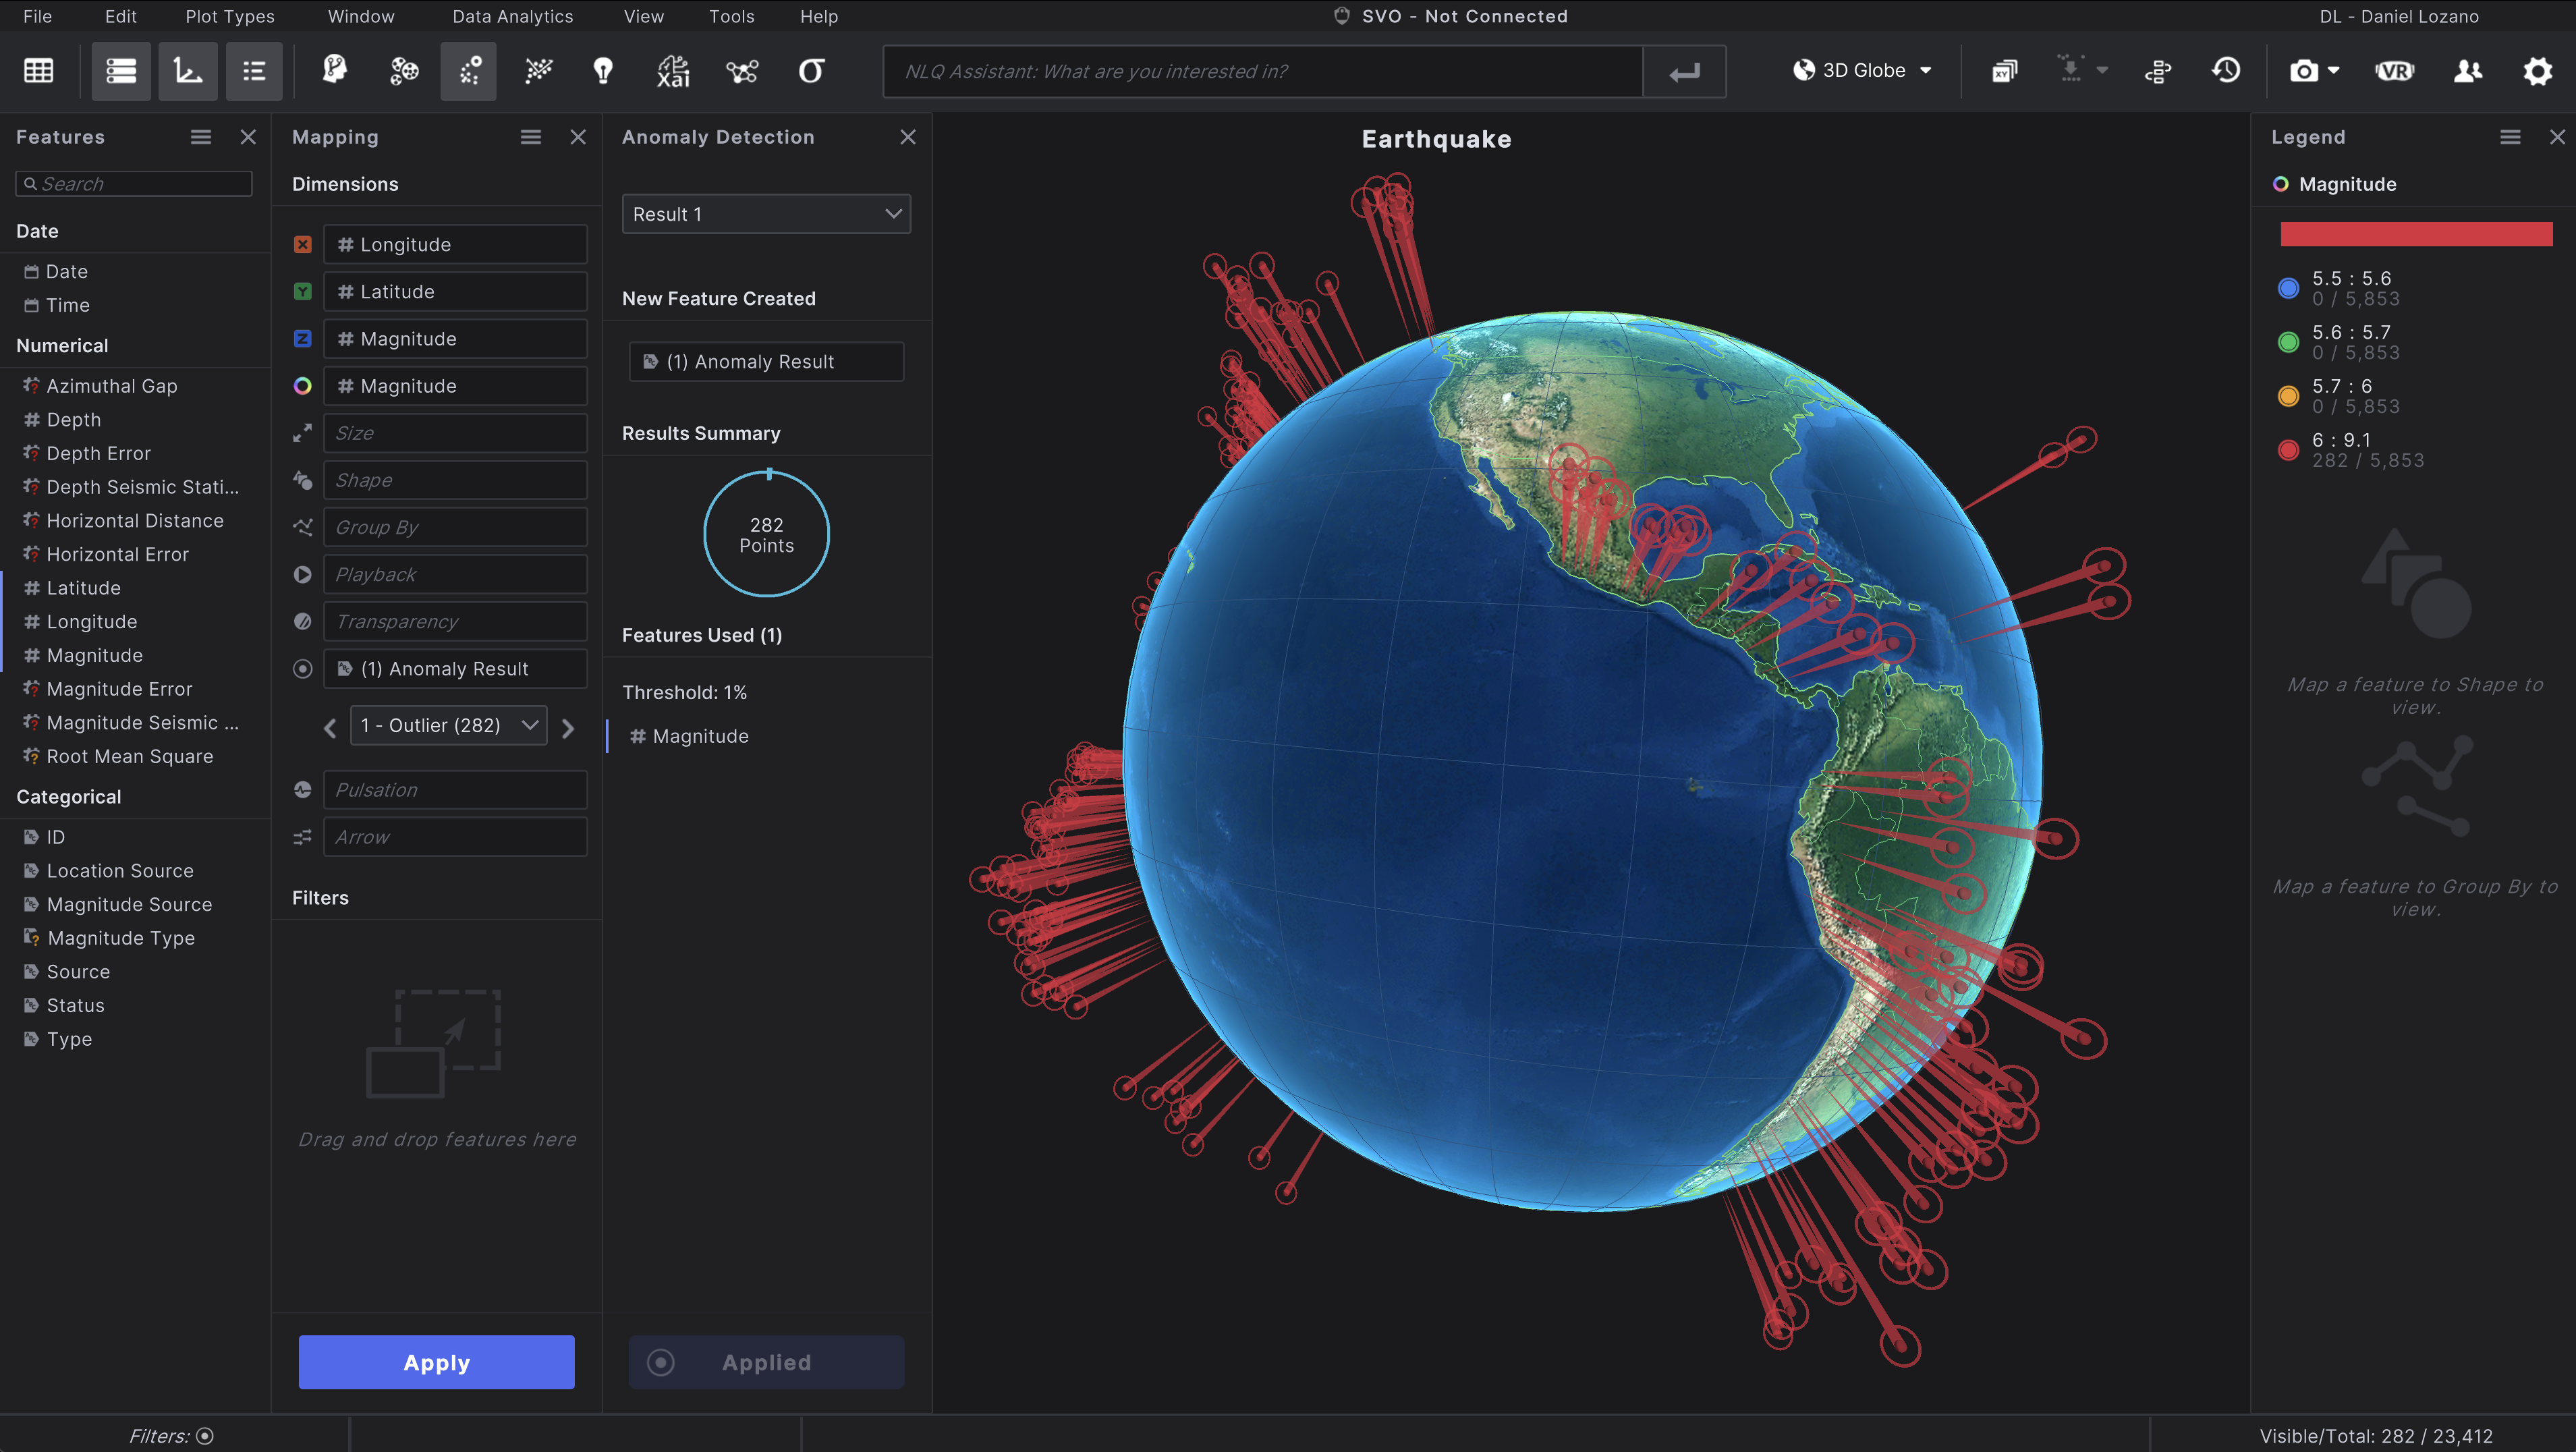
Task: Open the Help menu
Action: 819,16
